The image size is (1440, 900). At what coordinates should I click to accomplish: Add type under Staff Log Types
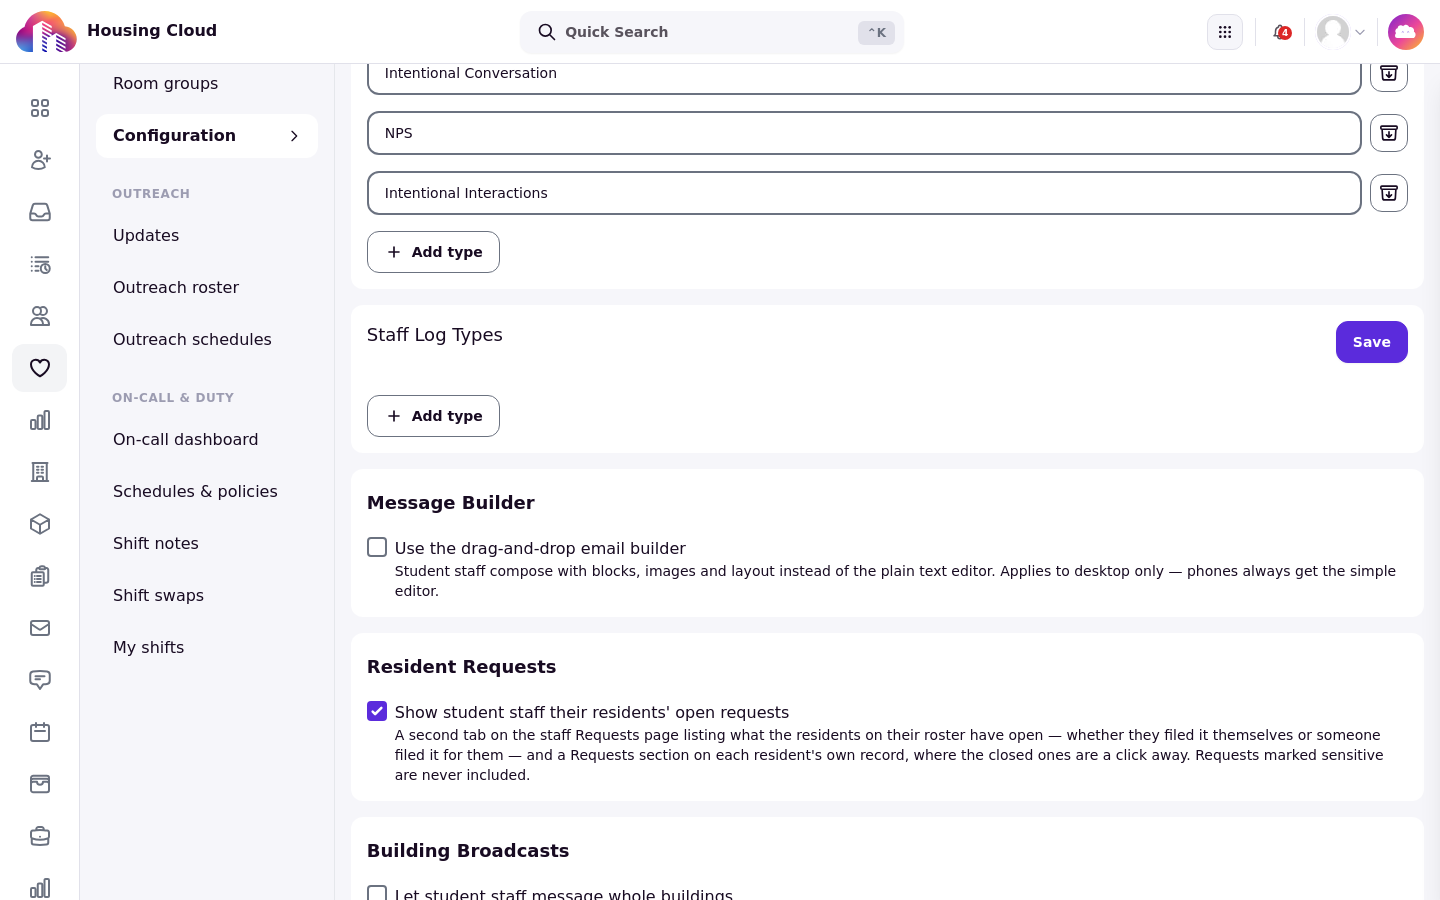(433, 416)
